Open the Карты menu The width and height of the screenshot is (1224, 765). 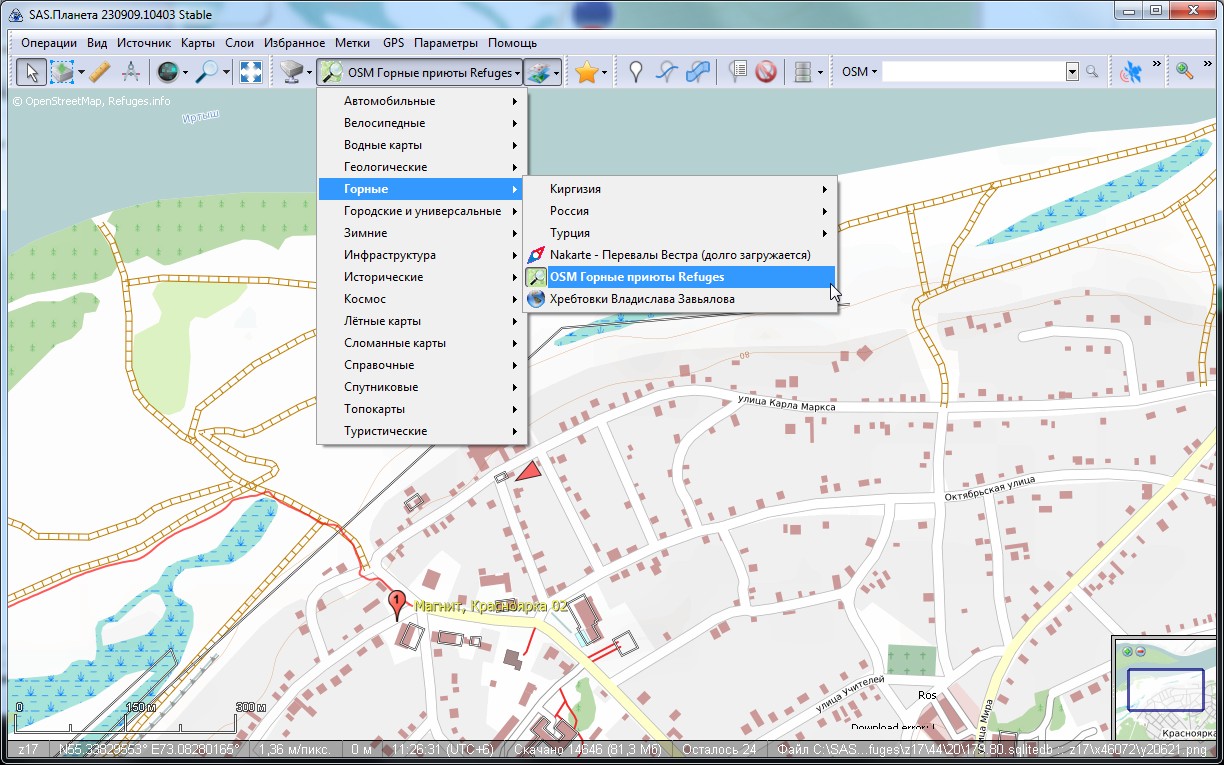pyautogui.click(x=198, y=43)
